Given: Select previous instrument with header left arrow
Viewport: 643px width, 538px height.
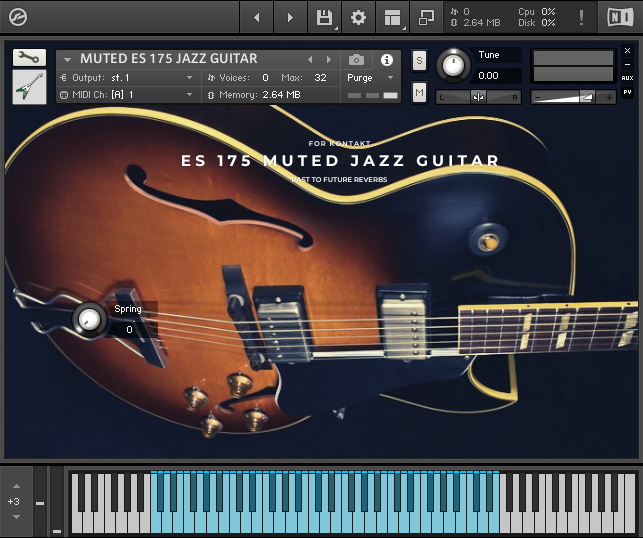Looking at the screenshot, I should 310,59.
